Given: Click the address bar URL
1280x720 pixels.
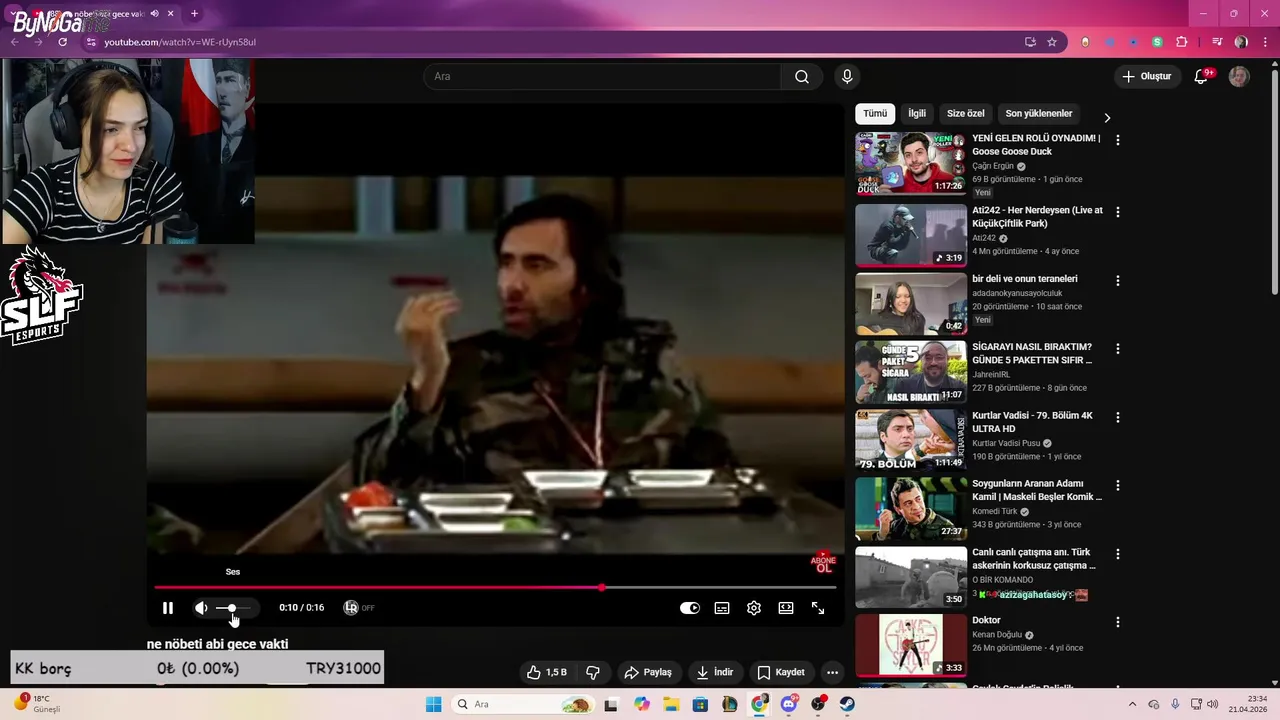Looking at the screenshot, I should (180, 42).
